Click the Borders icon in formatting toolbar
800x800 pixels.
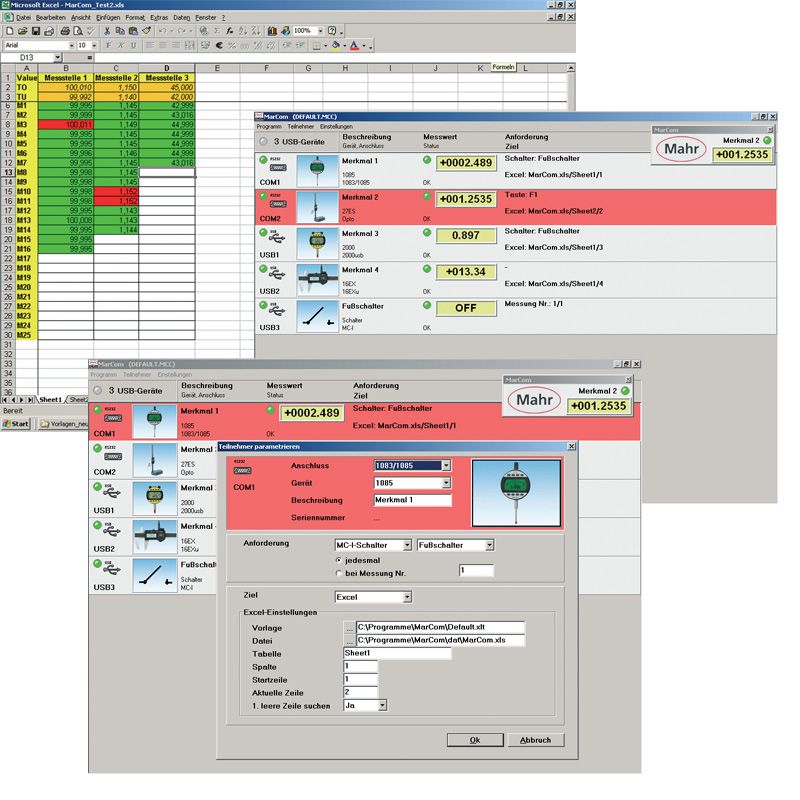pos(316,45)
